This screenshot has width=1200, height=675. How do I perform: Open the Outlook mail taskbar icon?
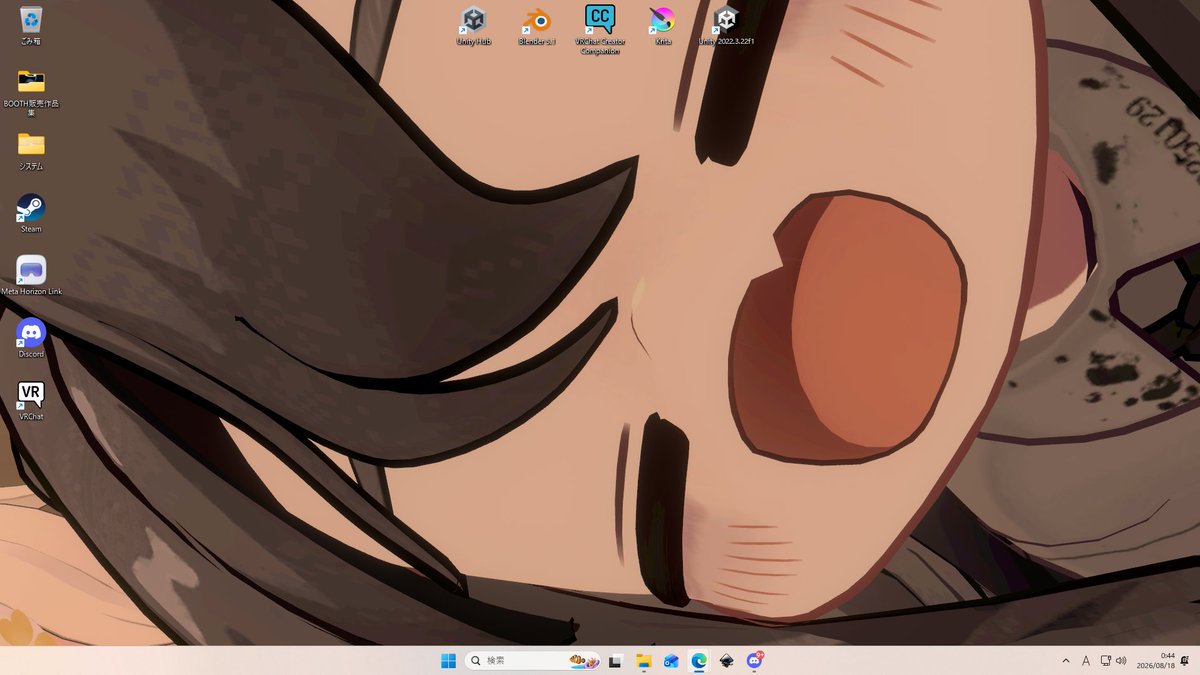click(x=672, y=661)
